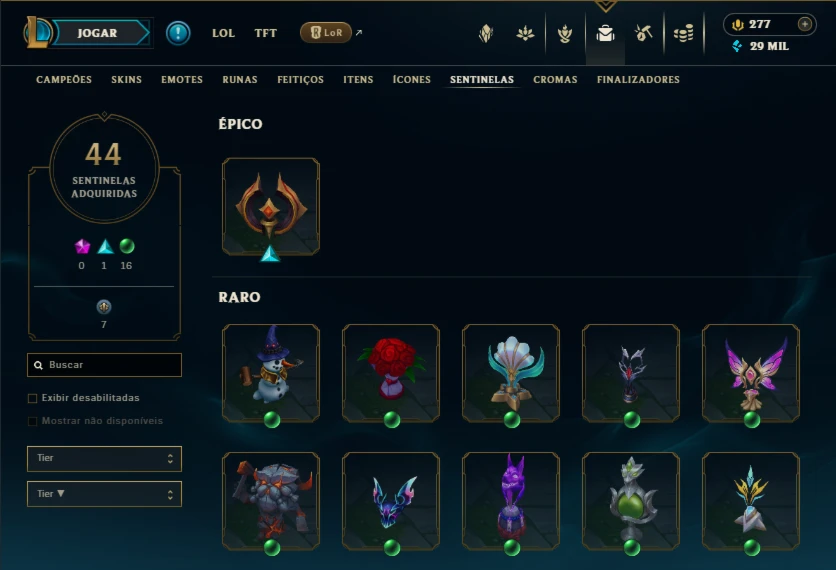The height and width of the screenshot is (570, 836).
Task: Click the League of Legends logo
Action: [x=37, y=32]
